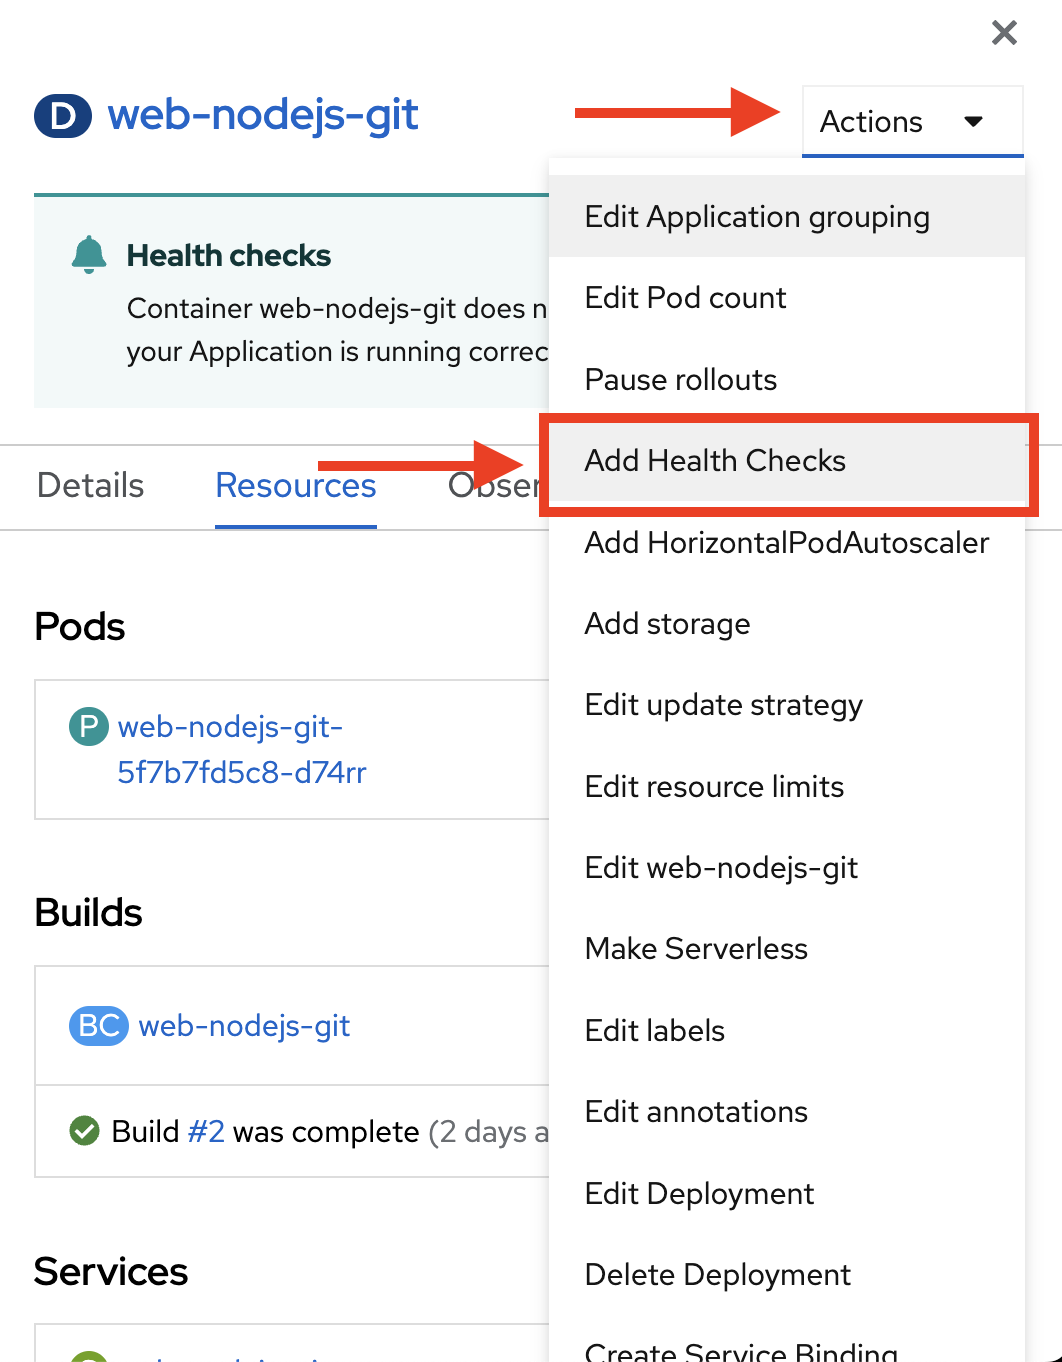
Task: Click the BC build config badge
Action: click(x=98, y=1026)
